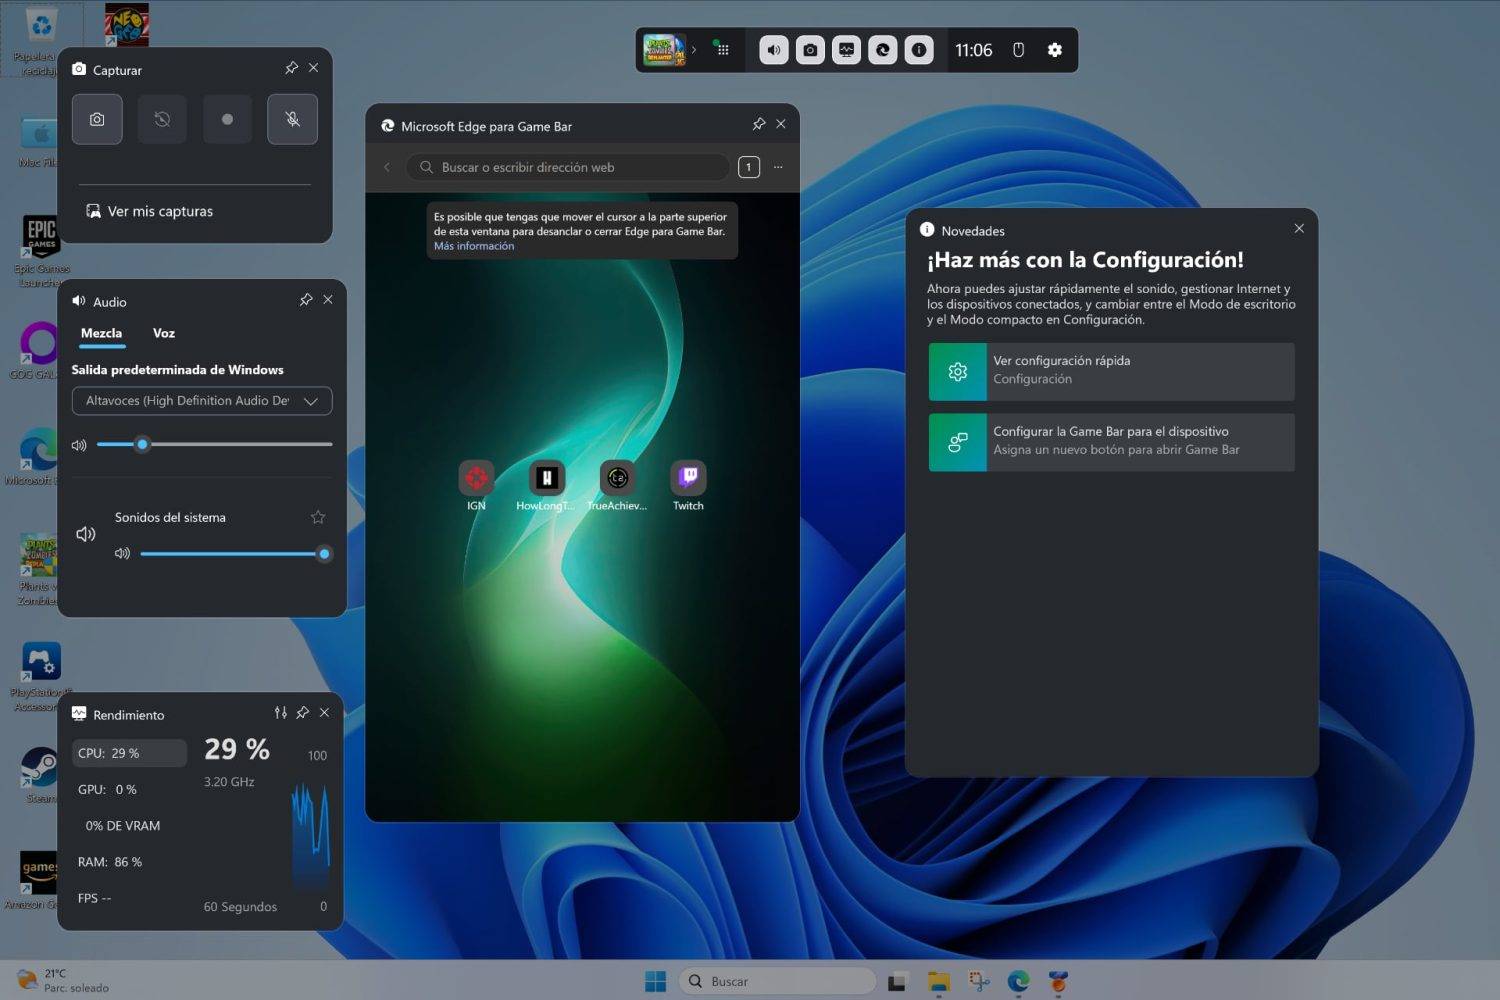This screenshot has height=1000, width=1500.
Task: Follow the Más información link
Action: (x=474, y=246)
